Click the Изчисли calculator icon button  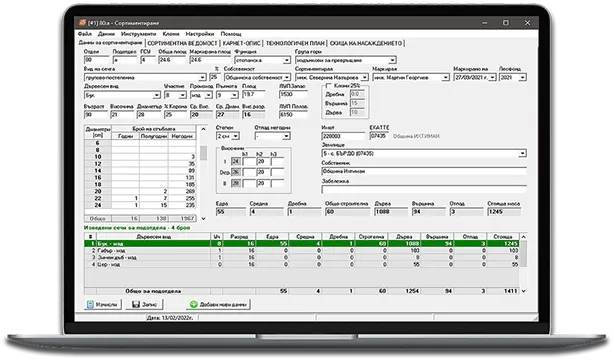(90, 304)
